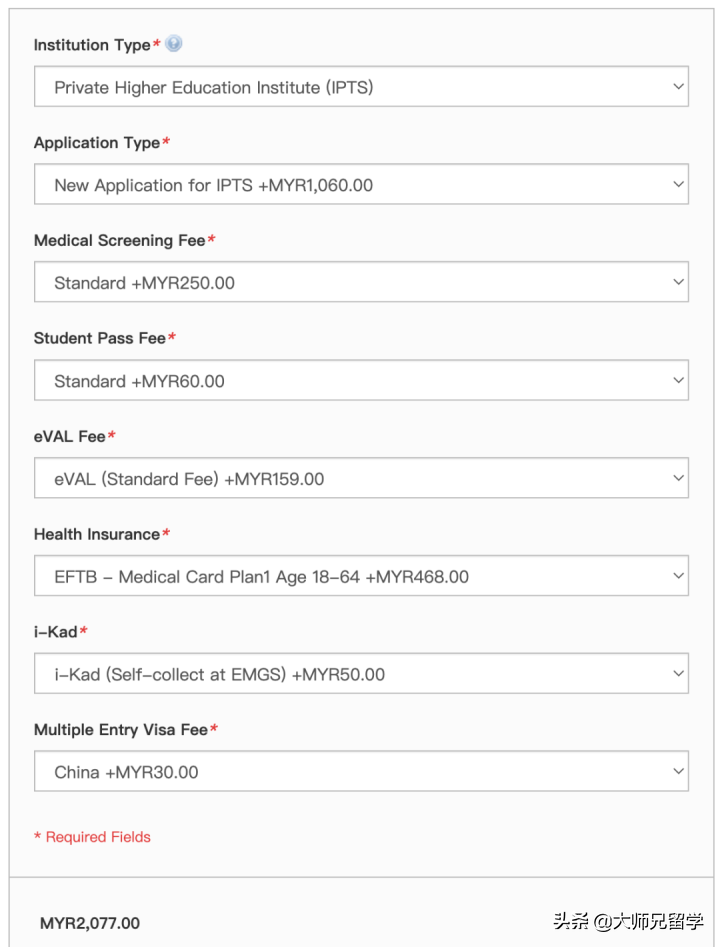Expand the Application Type dropdown
The image size is (720, 947).
pos(360,185)
